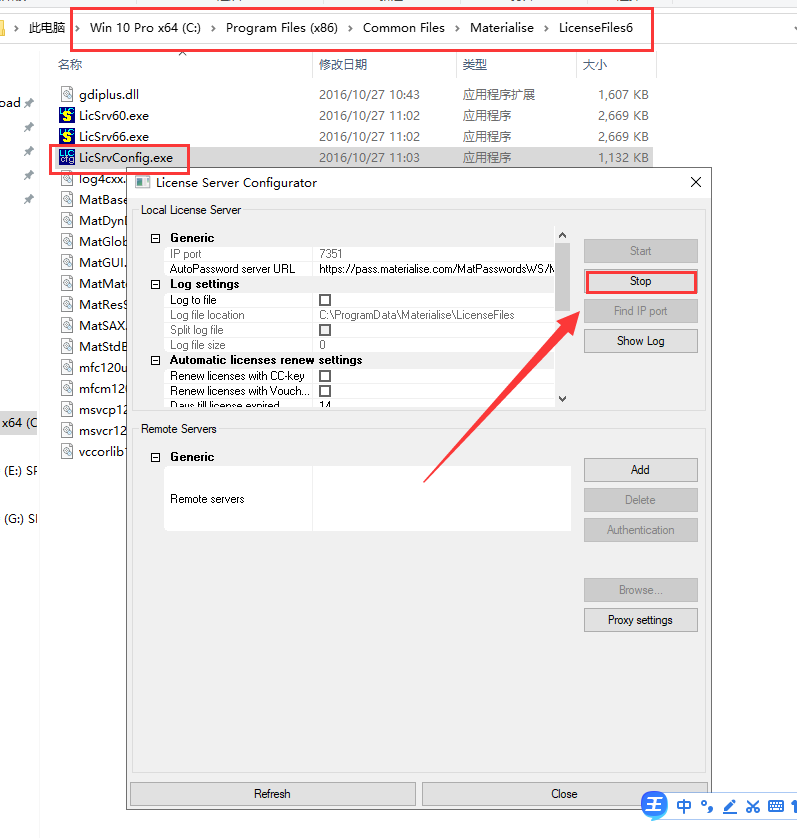Image resolution: width=797 pixels, height=838 pixels.
Task: Click the Refresh button
Action: (273, 794)
